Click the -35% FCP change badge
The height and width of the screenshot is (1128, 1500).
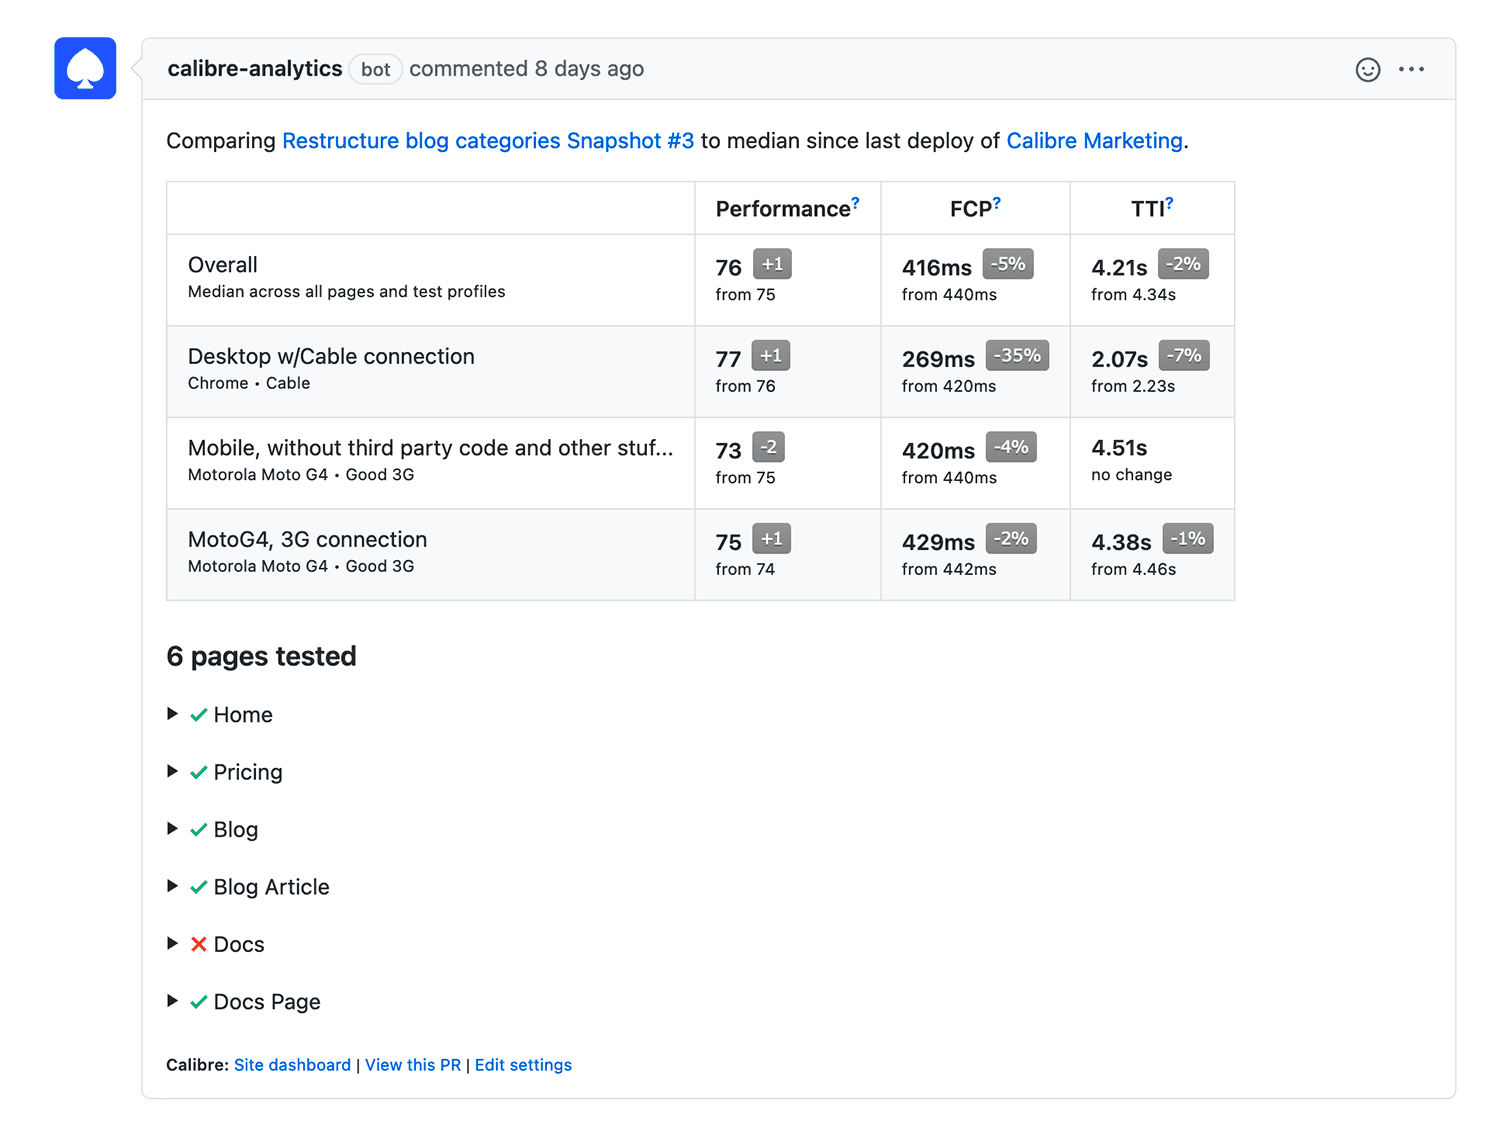pyautogui.click(x=1017, y=355)
